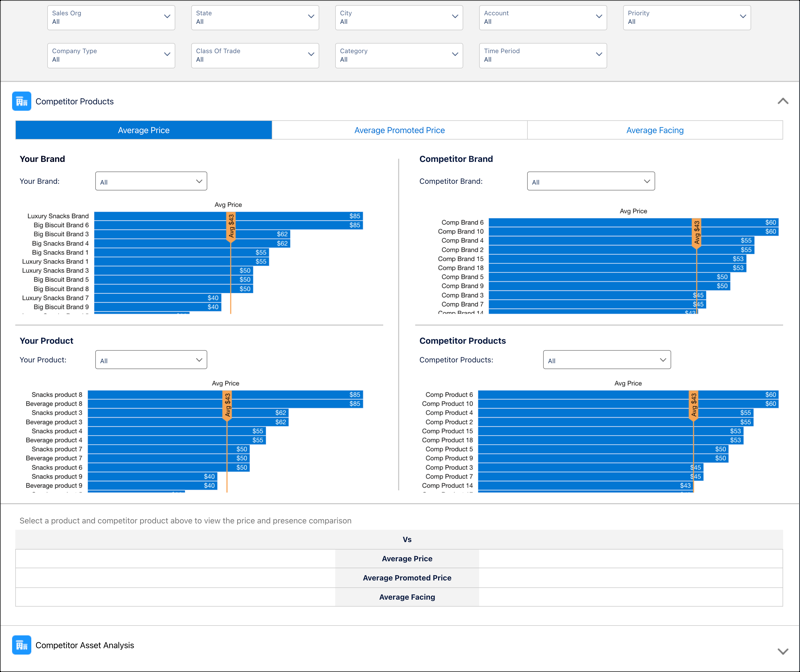This screenshot has width=800, height=672.
Task: Open the Sales Org filter dropdown
Action: click(111, 17)
